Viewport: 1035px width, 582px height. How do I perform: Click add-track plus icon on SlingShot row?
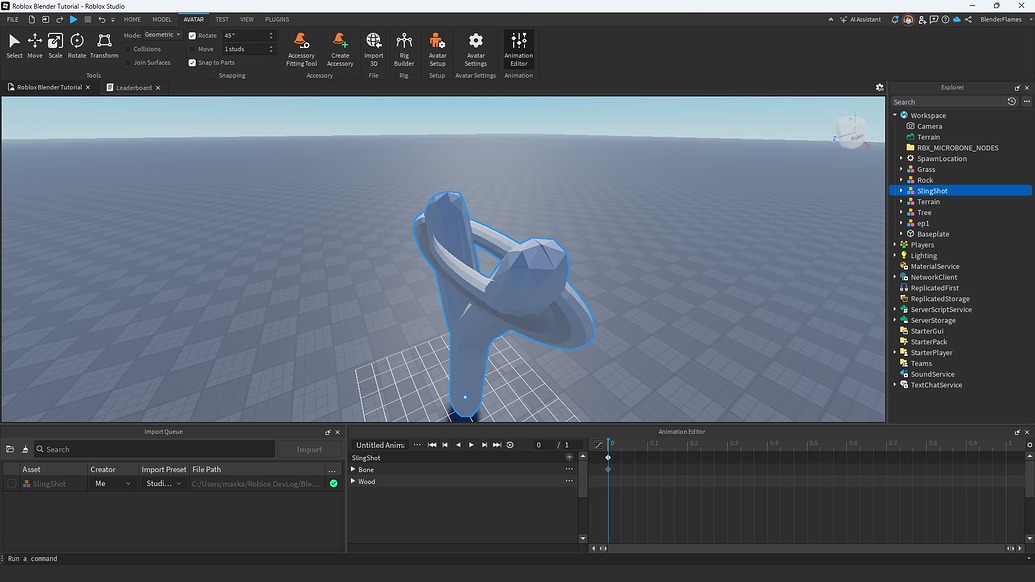pyautogui.click(x=569, y=457)
